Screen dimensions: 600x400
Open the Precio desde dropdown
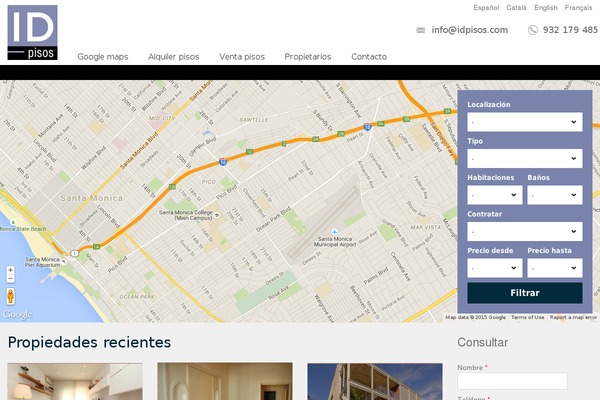[495, 268]
